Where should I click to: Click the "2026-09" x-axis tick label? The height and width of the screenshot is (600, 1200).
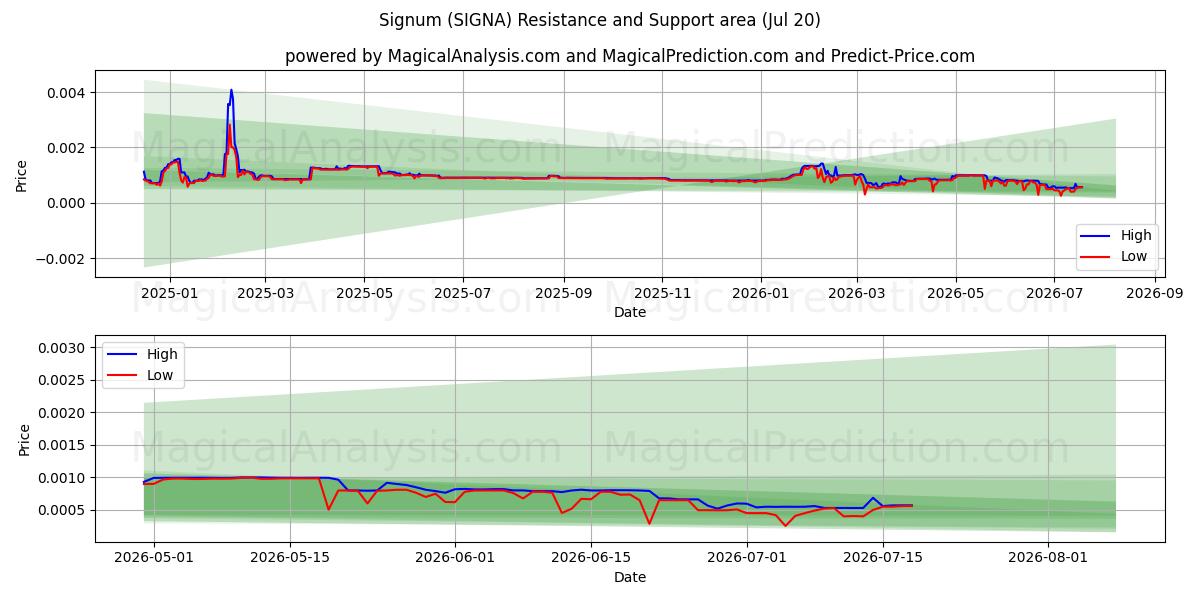(x=1154, y=294)
